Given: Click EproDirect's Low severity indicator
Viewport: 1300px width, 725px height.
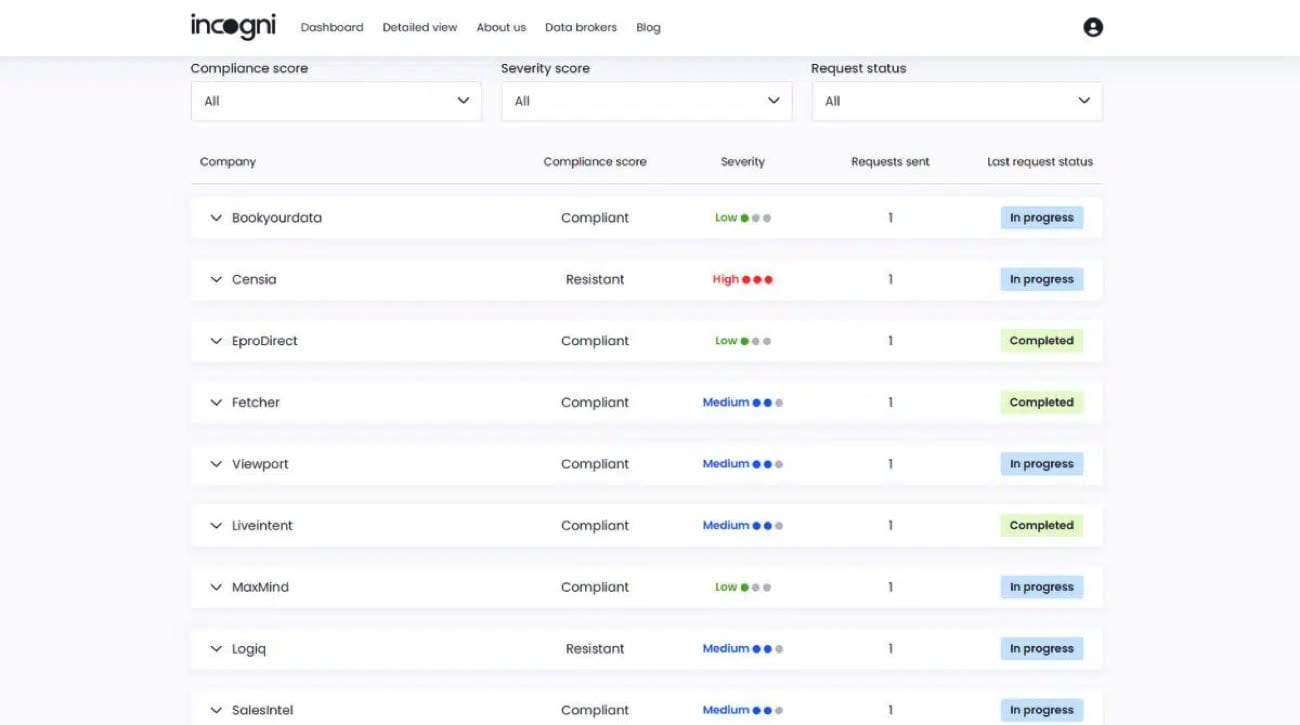Looking at the screenshot, I should pos(742,341).
